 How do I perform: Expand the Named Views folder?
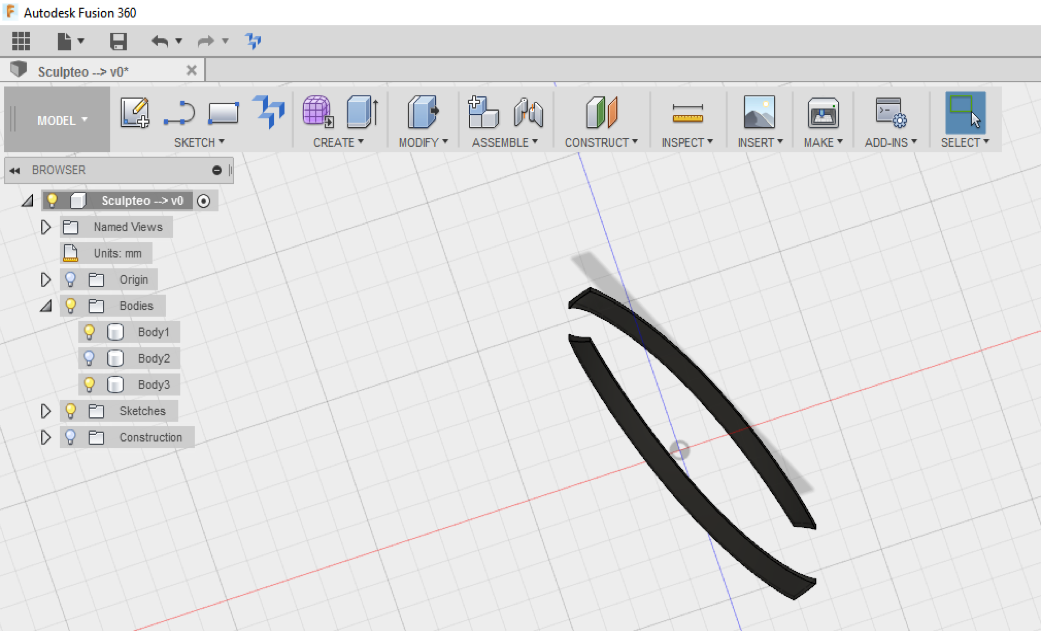45,227
